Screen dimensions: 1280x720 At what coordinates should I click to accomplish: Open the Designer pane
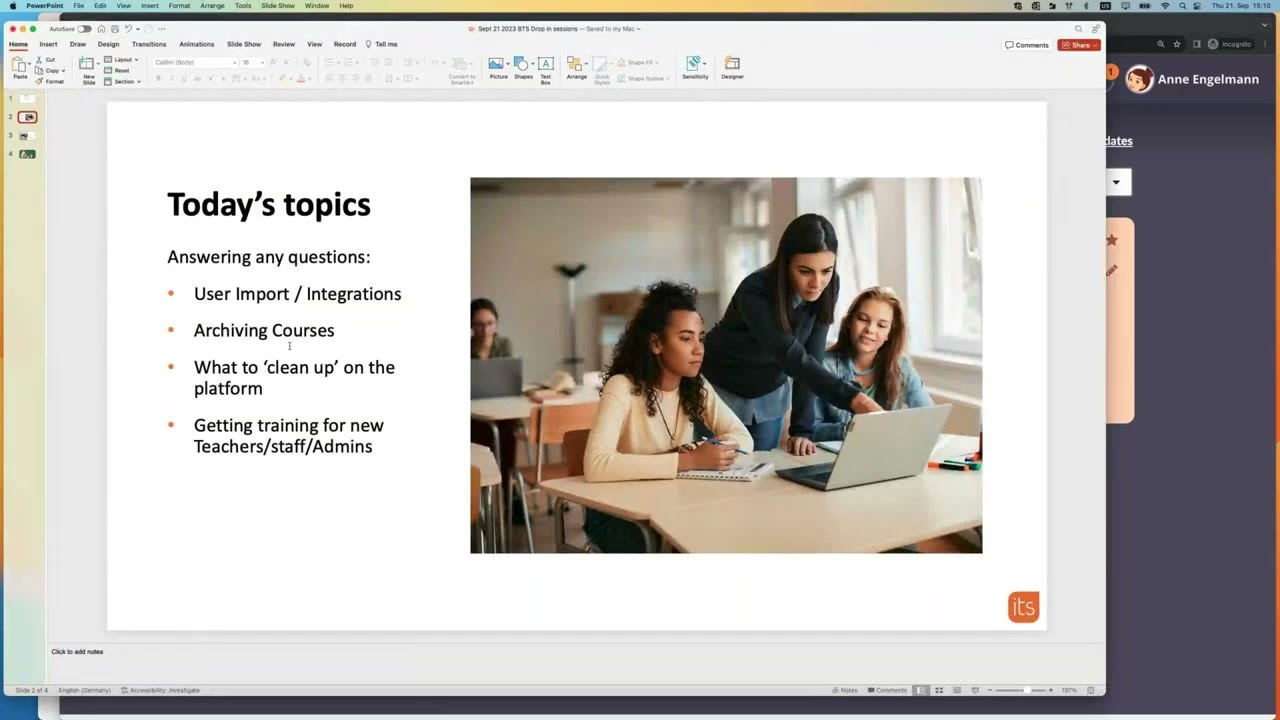pyautogui.click(x=732, y=67)
